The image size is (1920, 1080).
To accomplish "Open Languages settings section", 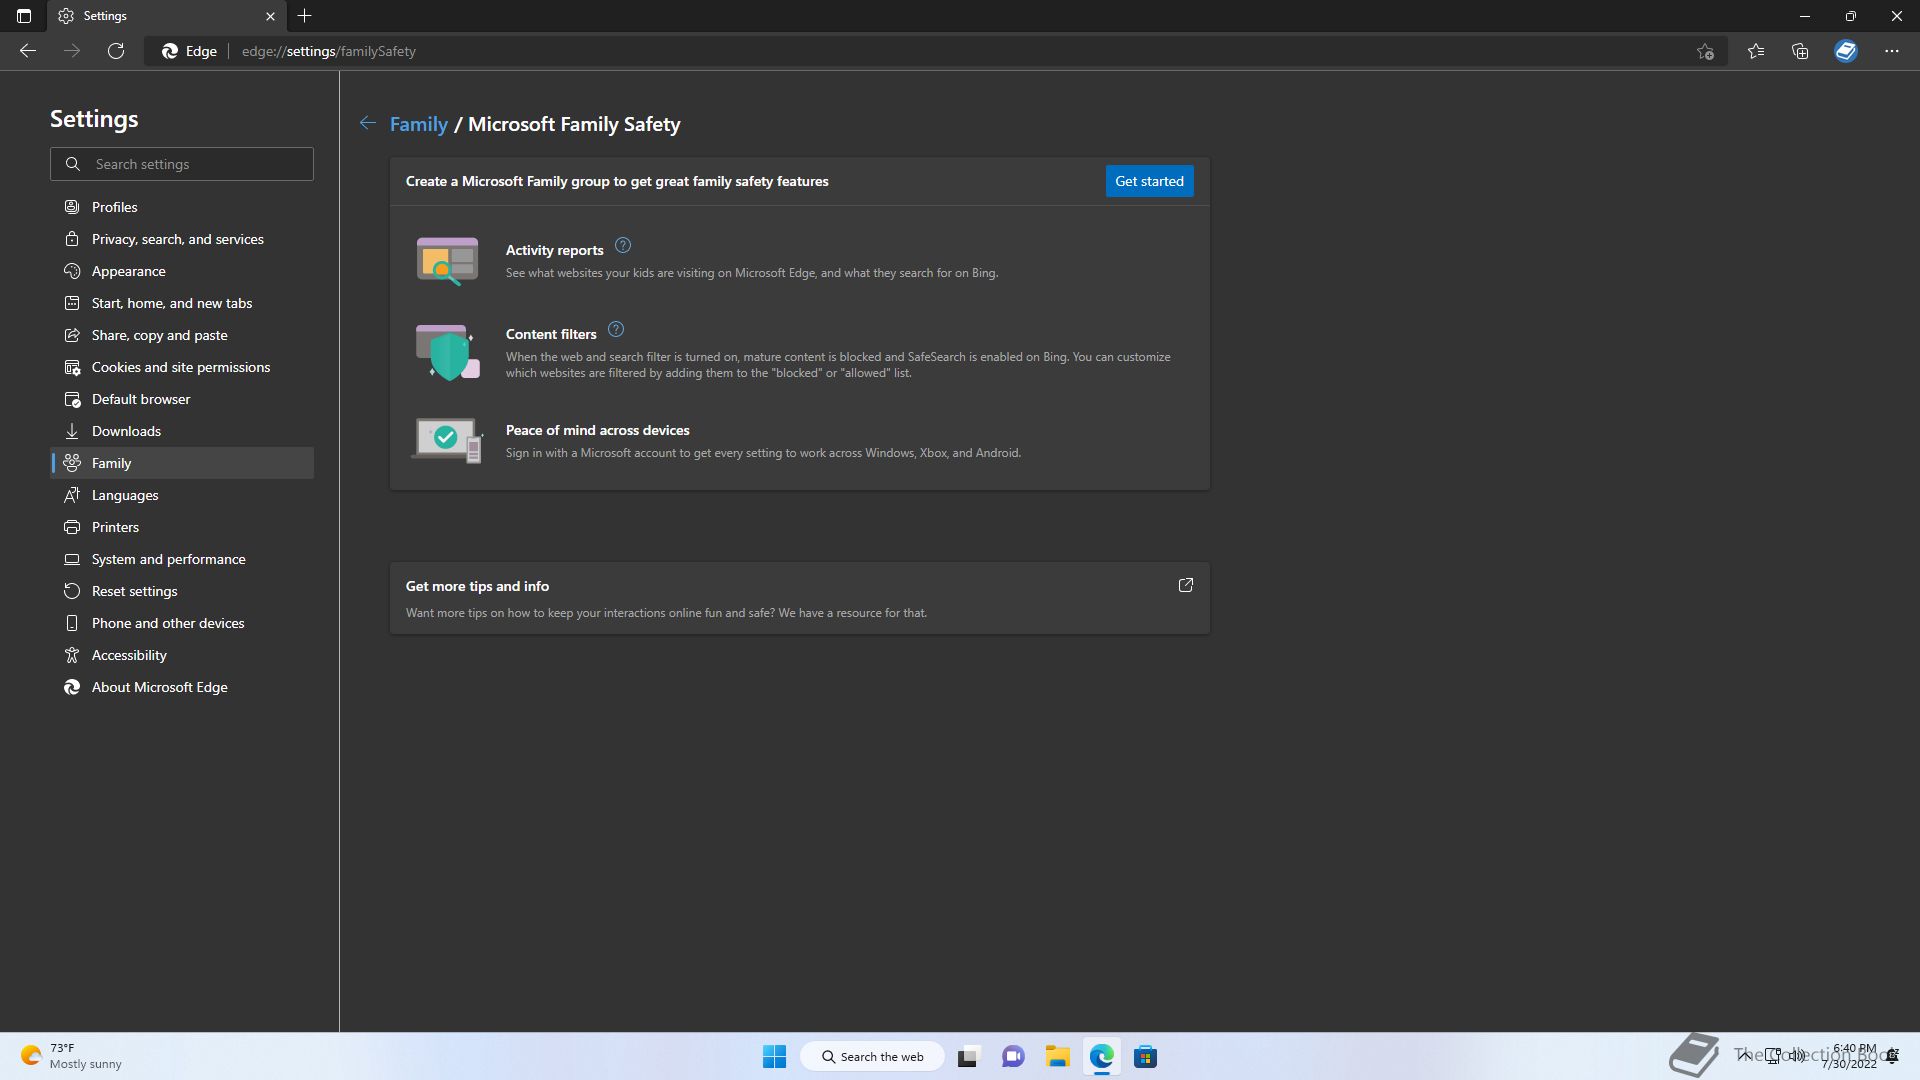I will coord(182,495).
